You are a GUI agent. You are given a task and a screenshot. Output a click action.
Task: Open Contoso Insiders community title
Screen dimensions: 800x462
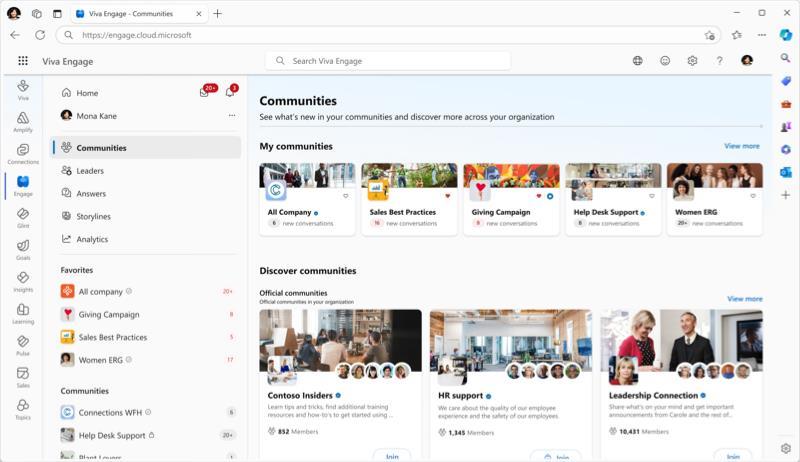[300, 395]
